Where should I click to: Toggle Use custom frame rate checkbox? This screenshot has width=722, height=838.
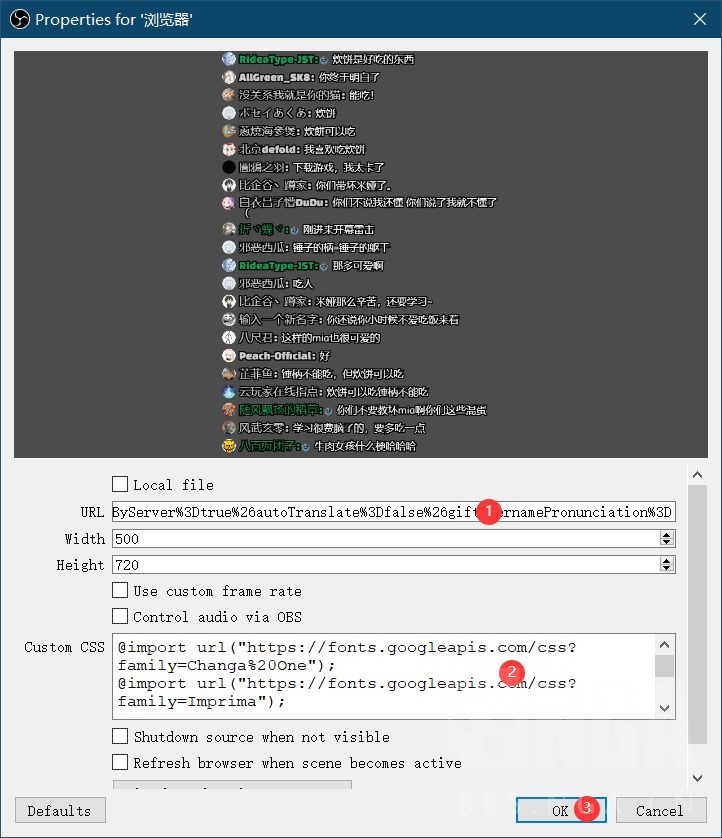pos(120,591)
